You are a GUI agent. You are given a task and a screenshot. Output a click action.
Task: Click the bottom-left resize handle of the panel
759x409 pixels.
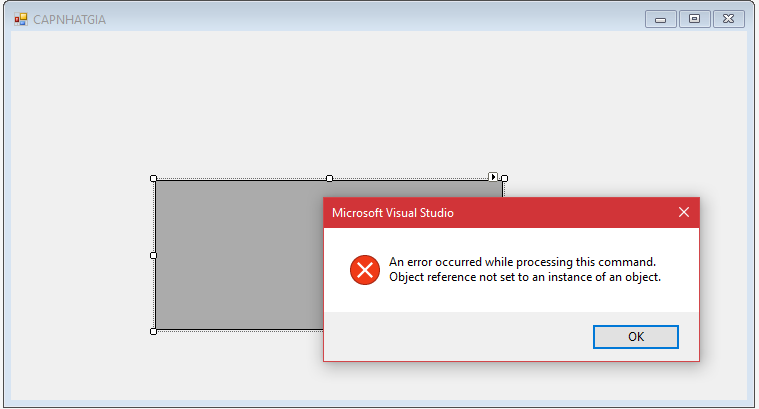(154, 331)
